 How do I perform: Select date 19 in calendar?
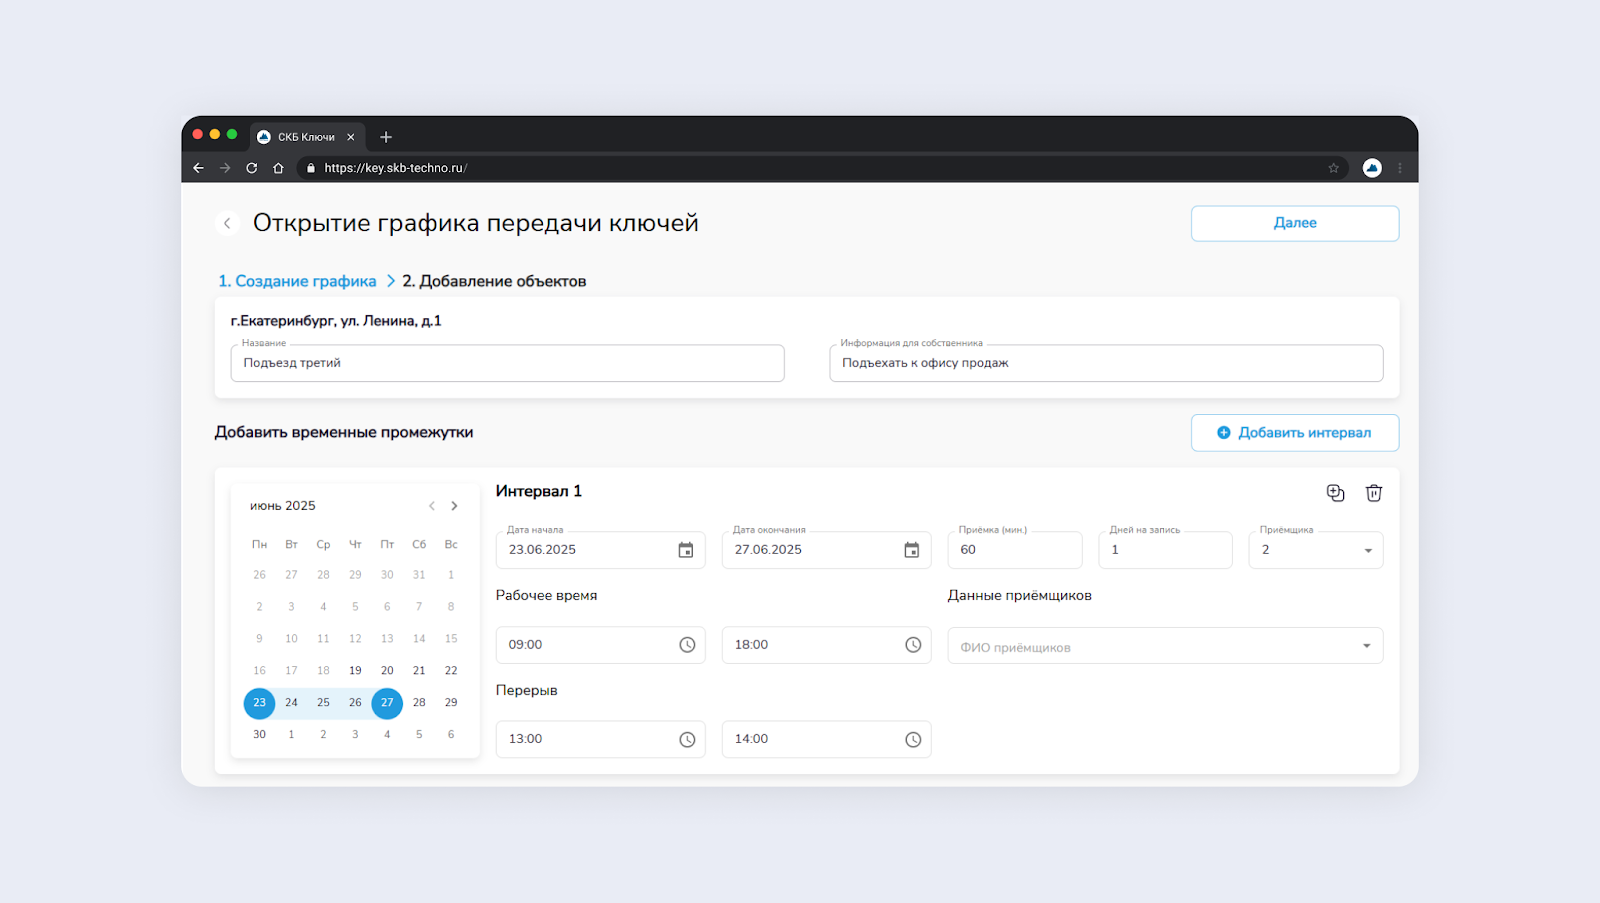pyautogui.click(x=355, y=671)
